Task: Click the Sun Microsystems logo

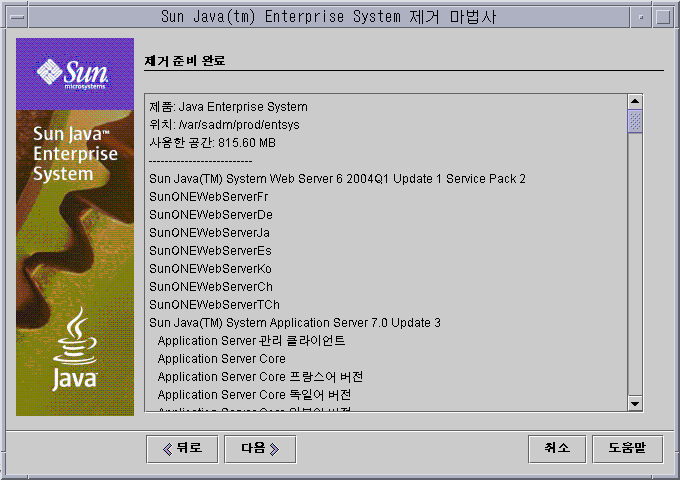Action: [72, 74]
